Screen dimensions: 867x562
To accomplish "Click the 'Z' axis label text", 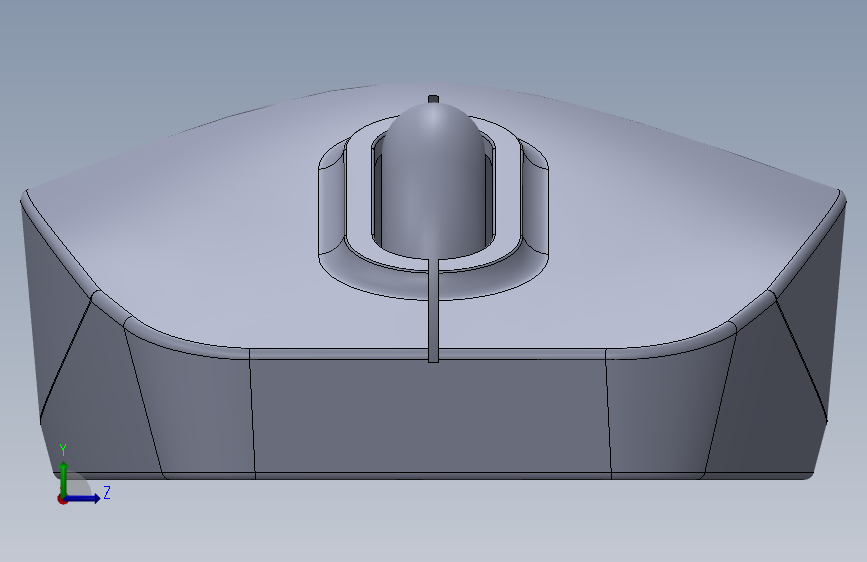I will point(107,492).
